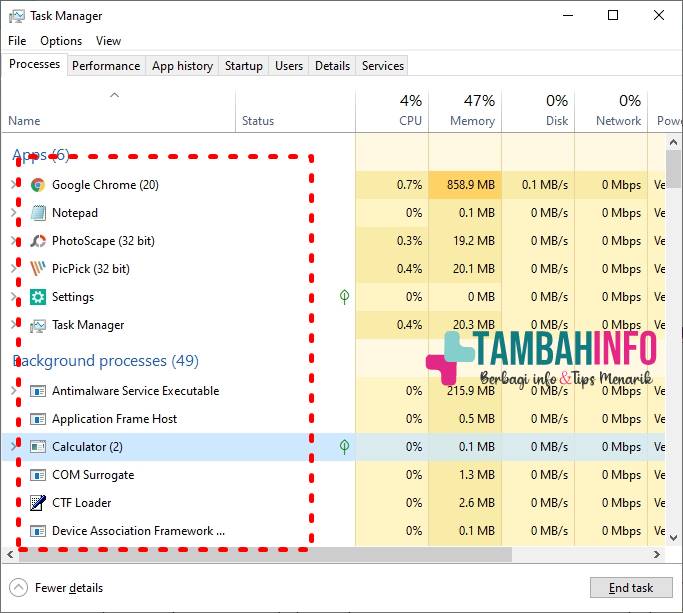Click the suspended leaf icon for Calculator
Image resolution: width=683 pixels, height=613 pixels.
[345, 447]
